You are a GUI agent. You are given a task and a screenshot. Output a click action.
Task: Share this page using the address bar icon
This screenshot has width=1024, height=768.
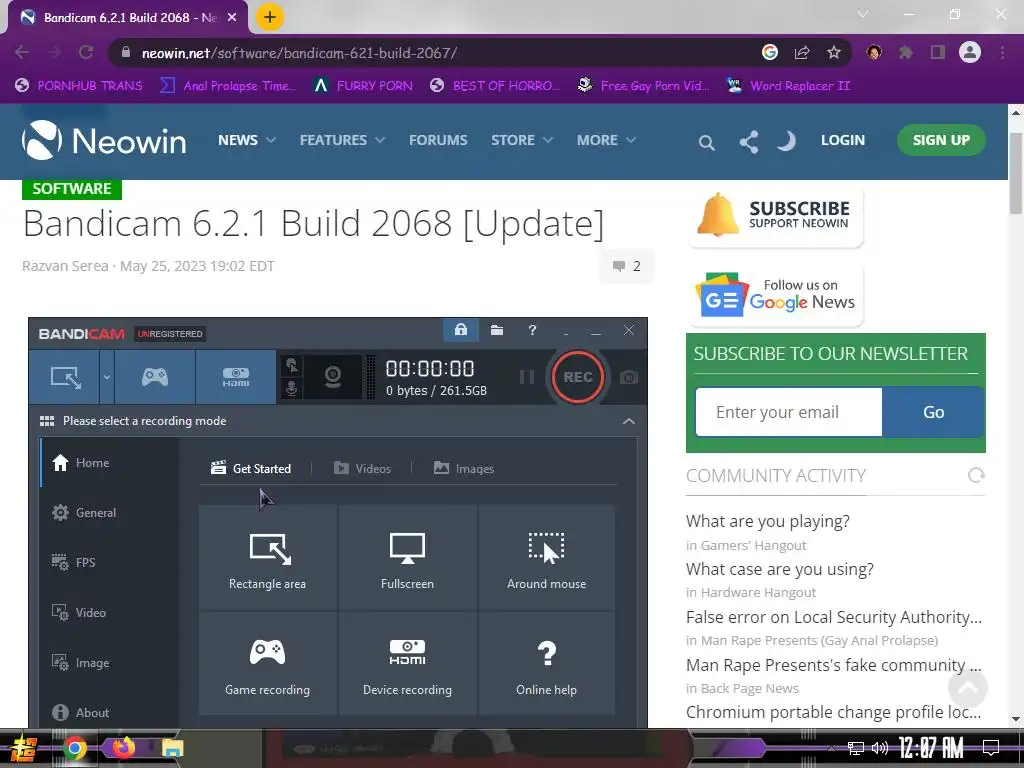802,52
